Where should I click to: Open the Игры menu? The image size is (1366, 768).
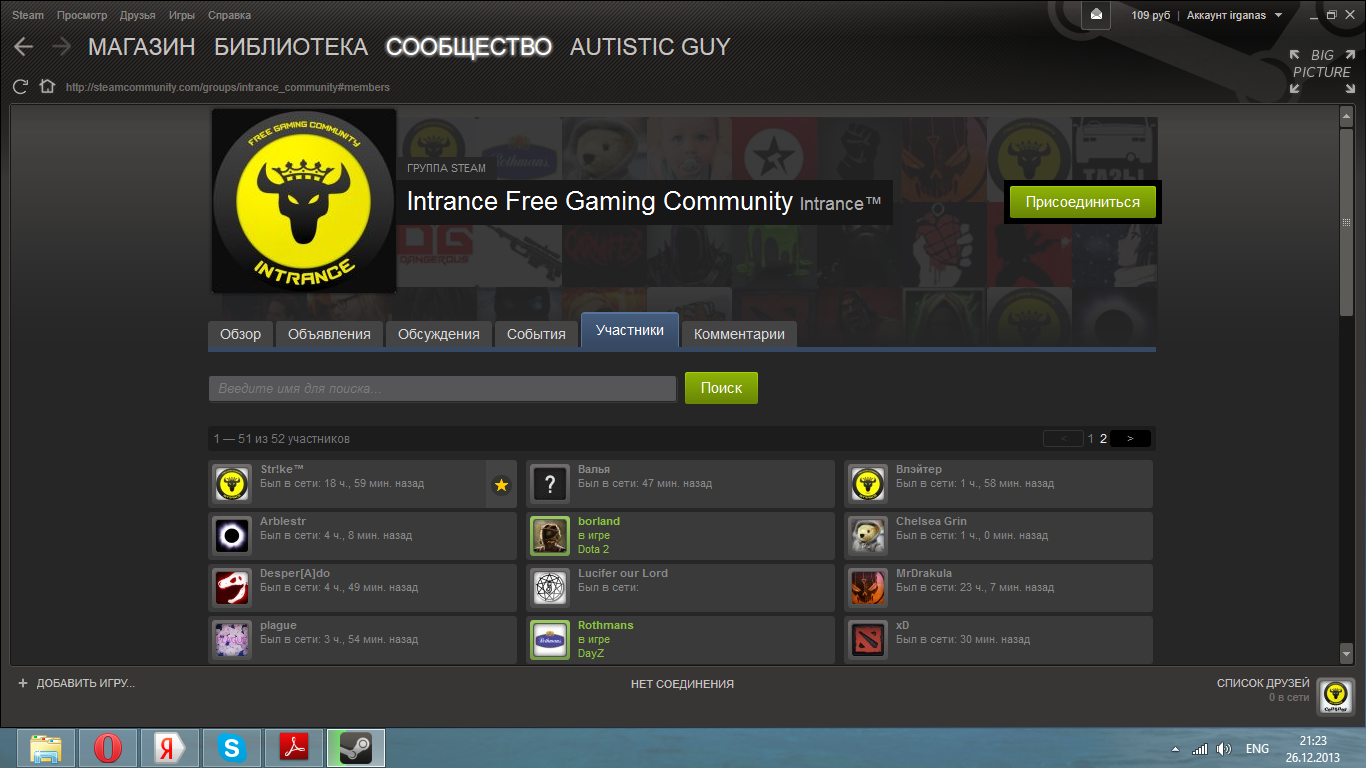coord(182,15)
